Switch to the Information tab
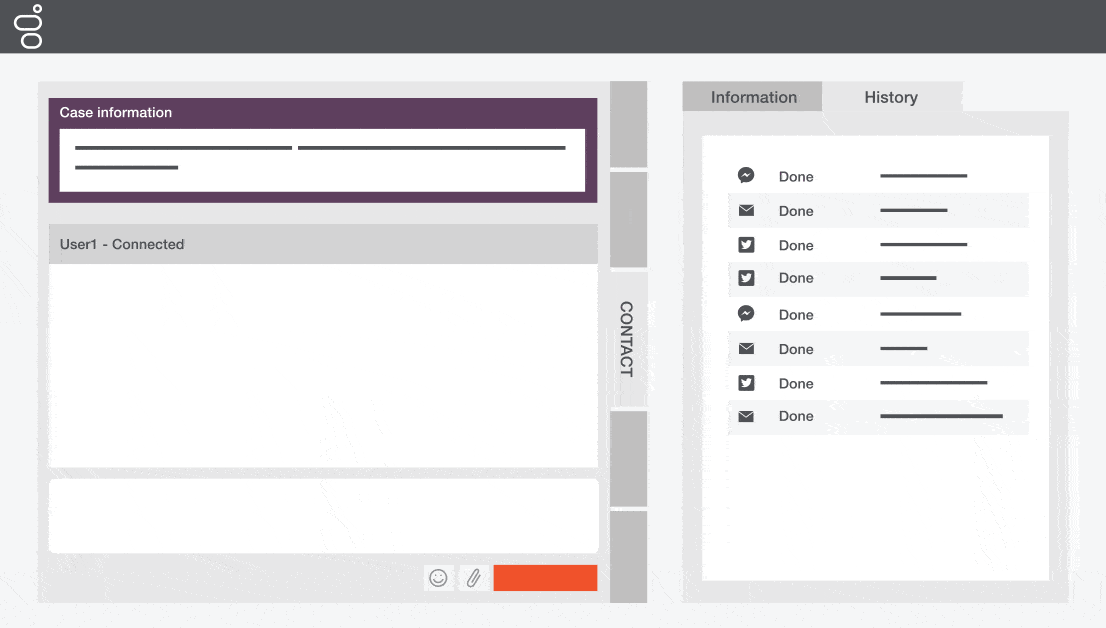The width and height of the screenshot is (1106, 628). coord(753,97)
